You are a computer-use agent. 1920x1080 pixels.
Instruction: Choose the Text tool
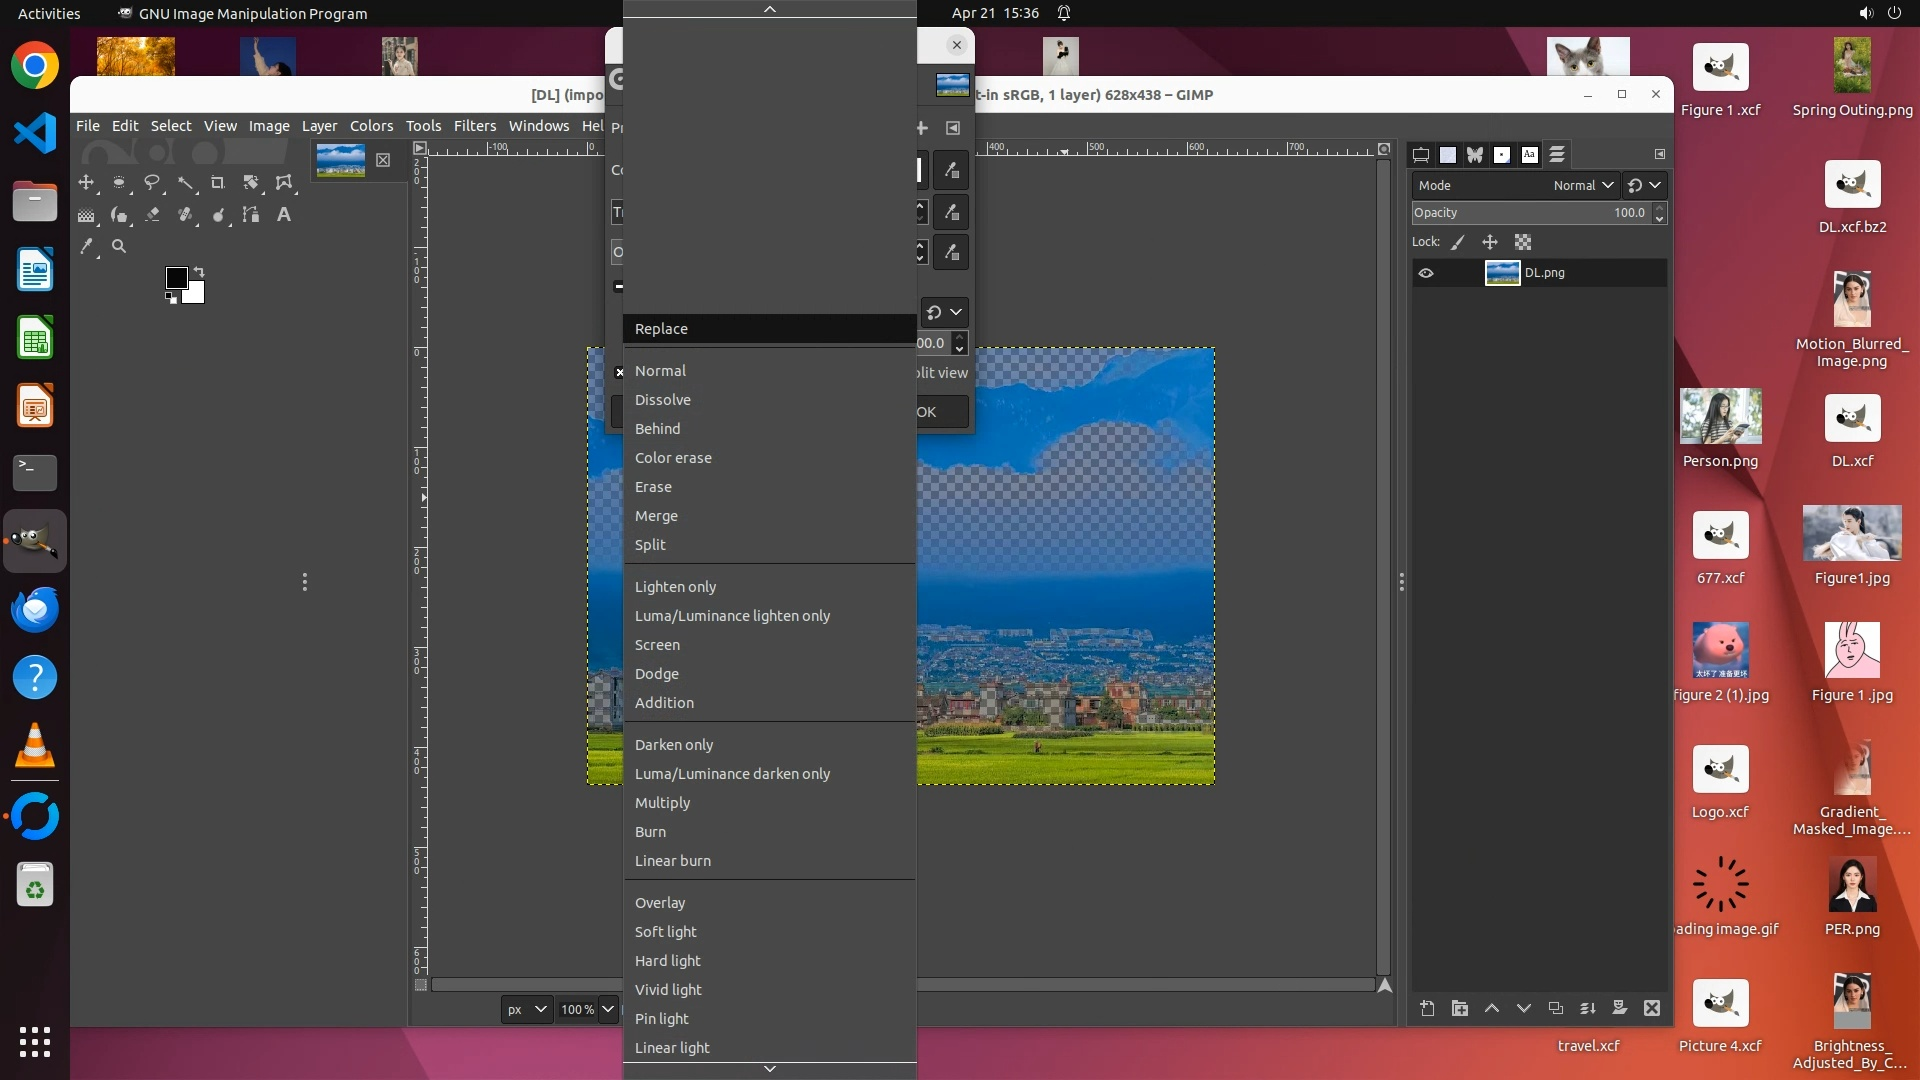[x=284, y=215]
